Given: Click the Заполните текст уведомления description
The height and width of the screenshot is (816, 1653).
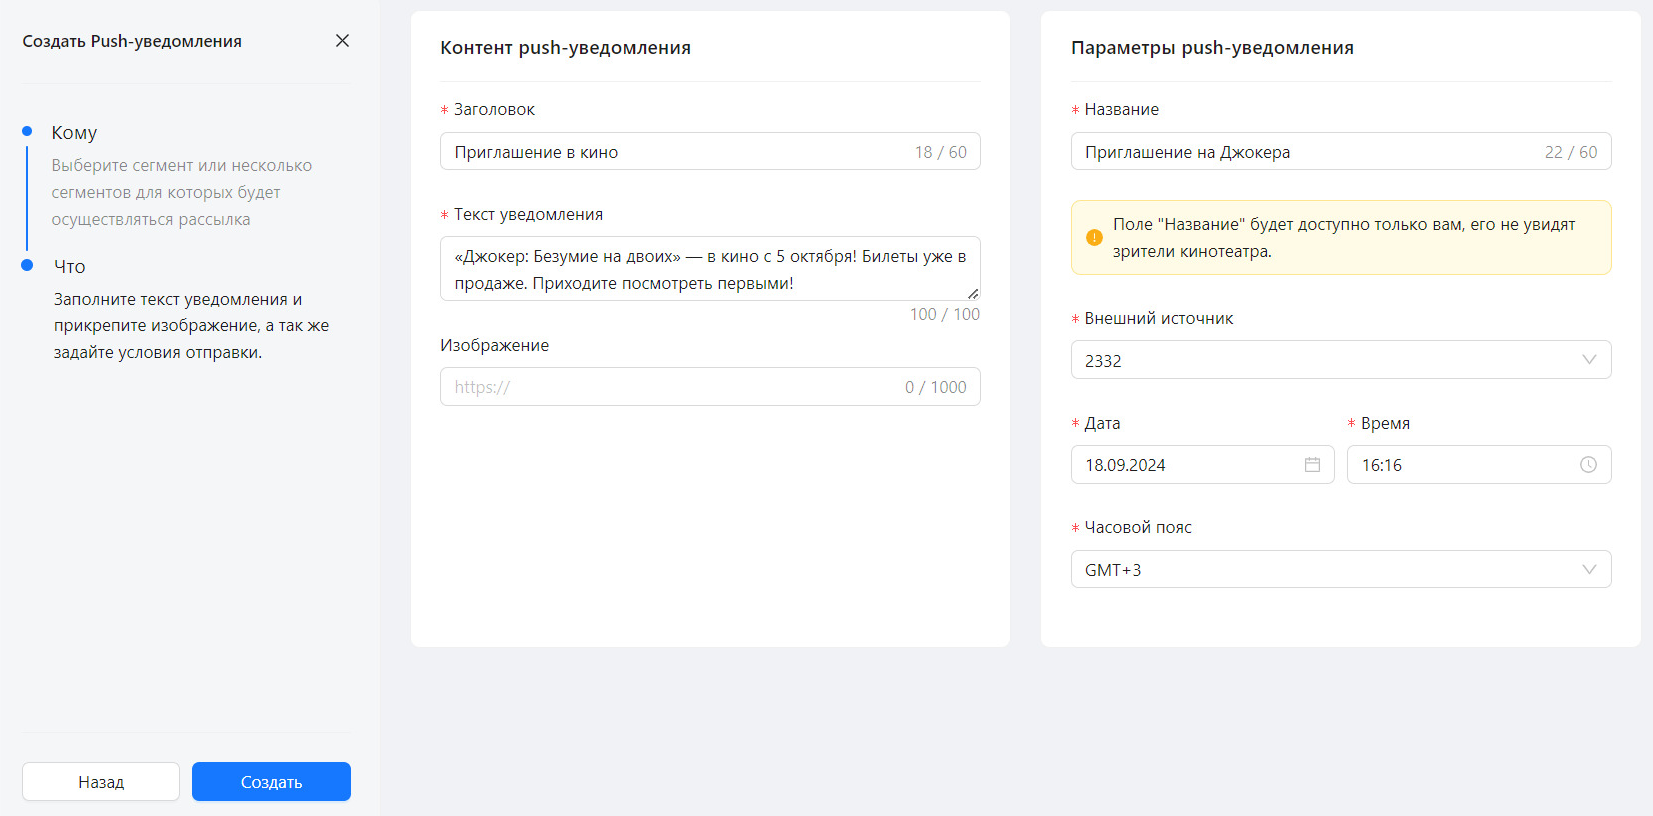Looking at the screenshot, I should (x=191, y=326).
